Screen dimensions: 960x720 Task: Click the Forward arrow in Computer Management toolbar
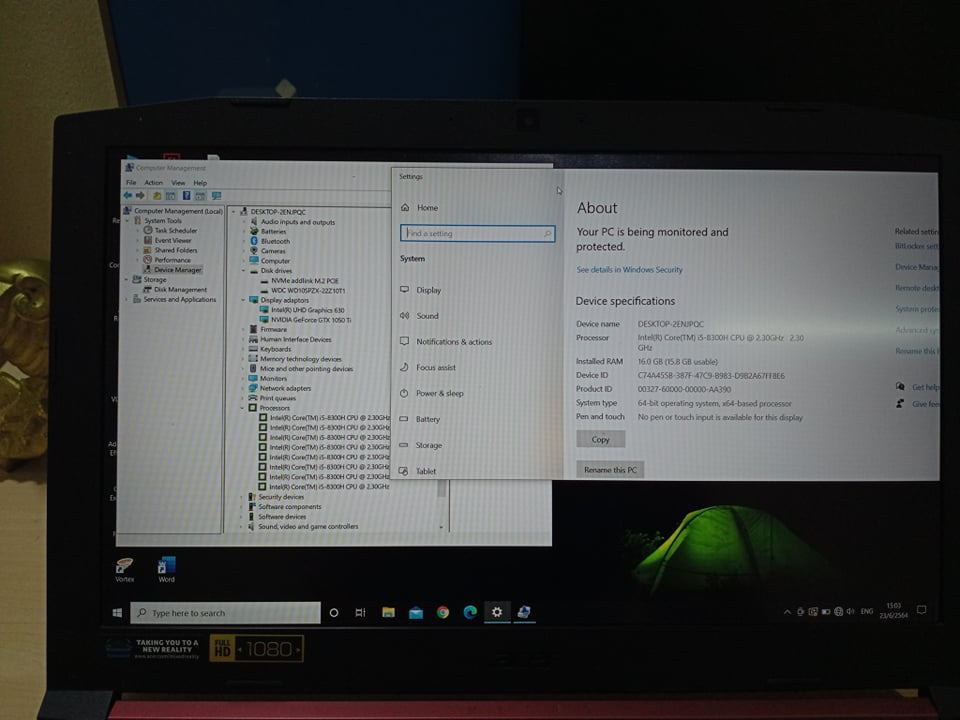tap(140, 195)
